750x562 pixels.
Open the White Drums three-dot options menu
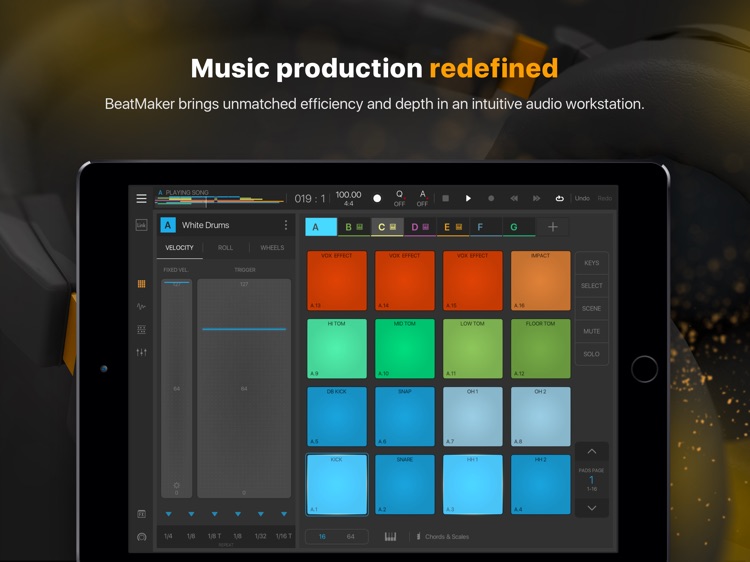click(x=286, y=225)
